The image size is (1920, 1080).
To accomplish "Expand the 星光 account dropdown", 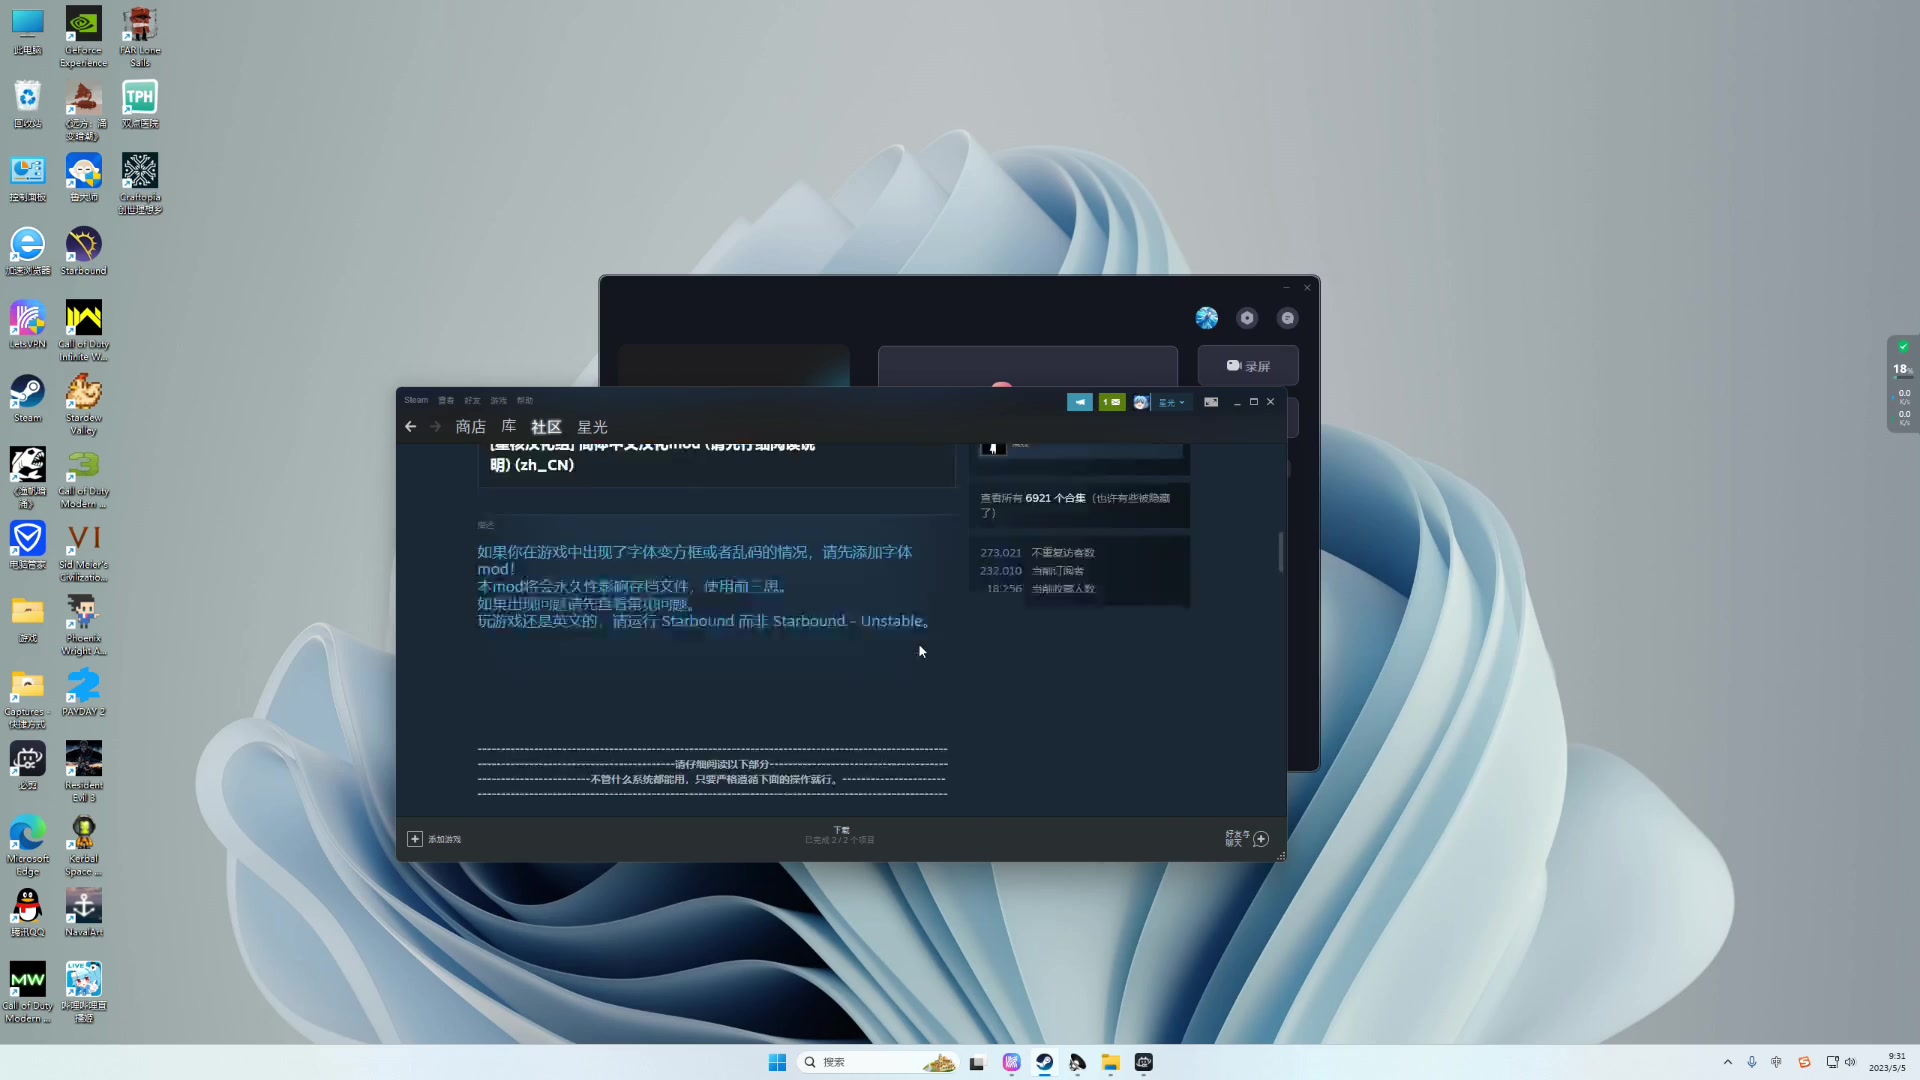I will click(1171, 402).
